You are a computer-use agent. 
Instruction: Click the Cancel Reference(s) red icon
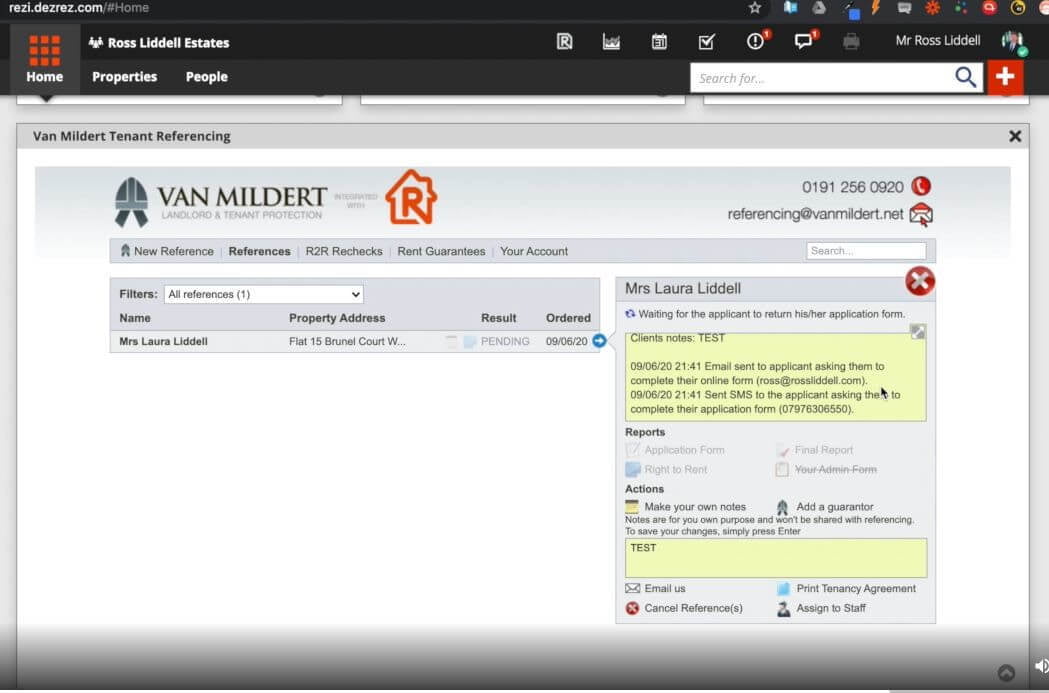(x=632, y=608)
